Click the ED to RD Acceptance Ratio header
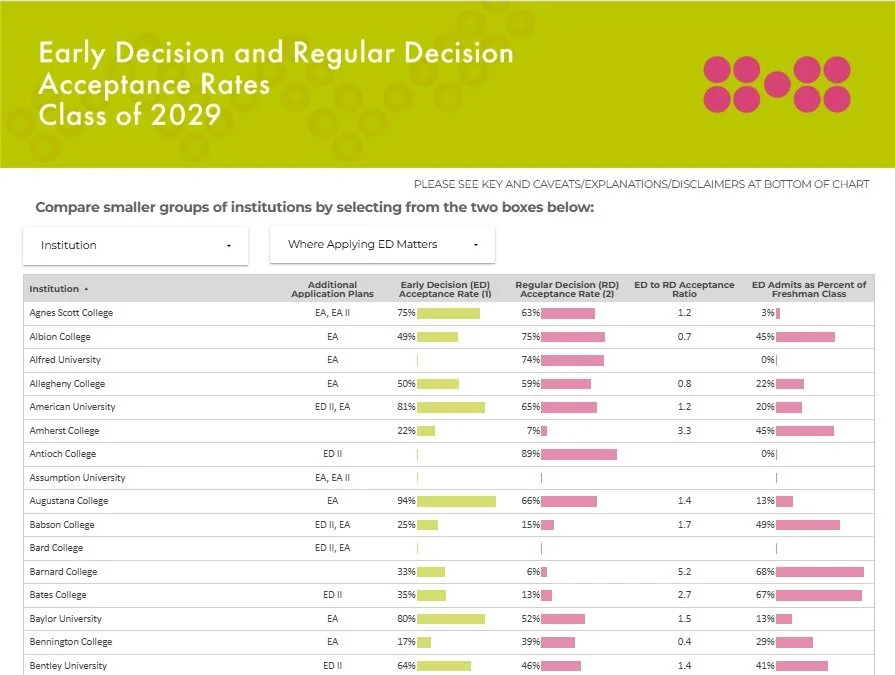 [x=684, y=289]
